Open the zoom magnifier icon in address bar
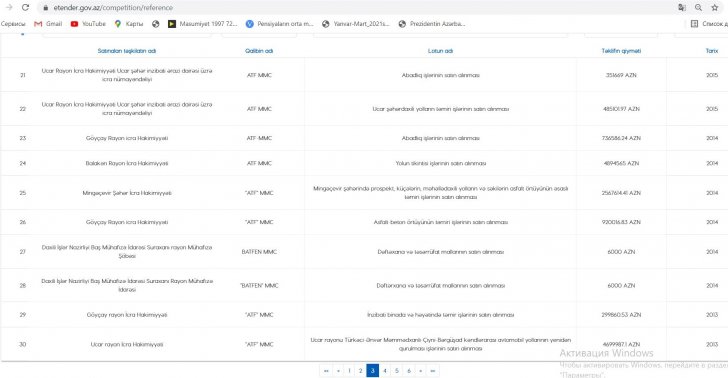Image resolution: width=728 pixels, height=378 pixels. (x=698, y=7)
